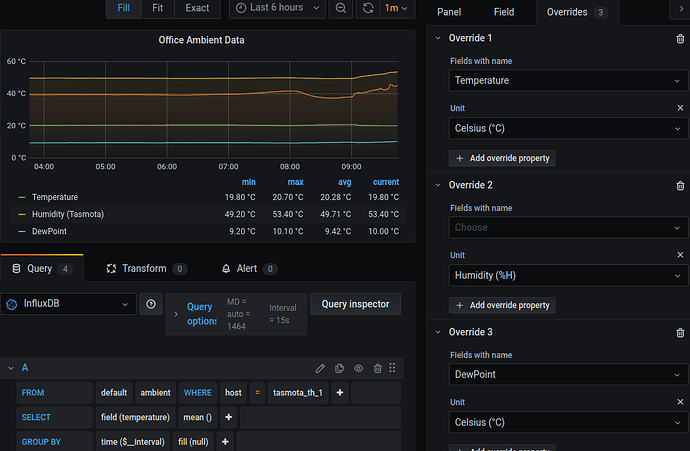
Task: Click the host tag key segment
Action: (x=233, y=393)
